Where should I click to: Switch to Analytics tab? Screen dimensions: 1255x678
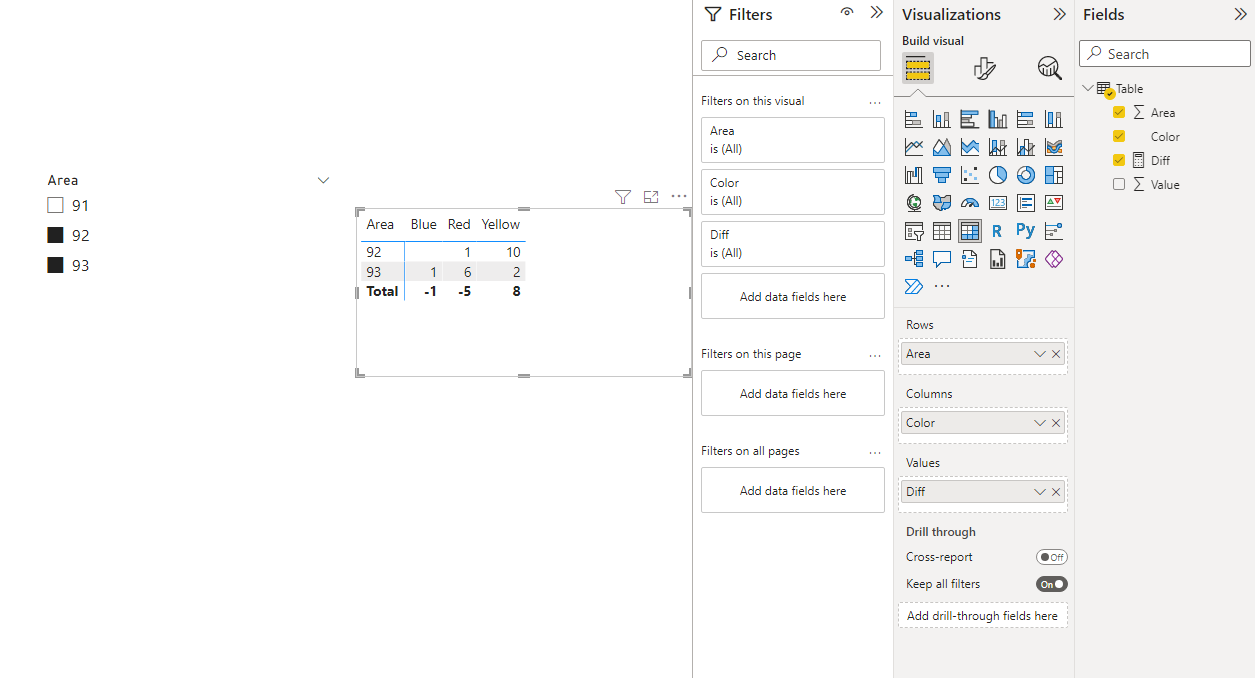click(1049, 68)
